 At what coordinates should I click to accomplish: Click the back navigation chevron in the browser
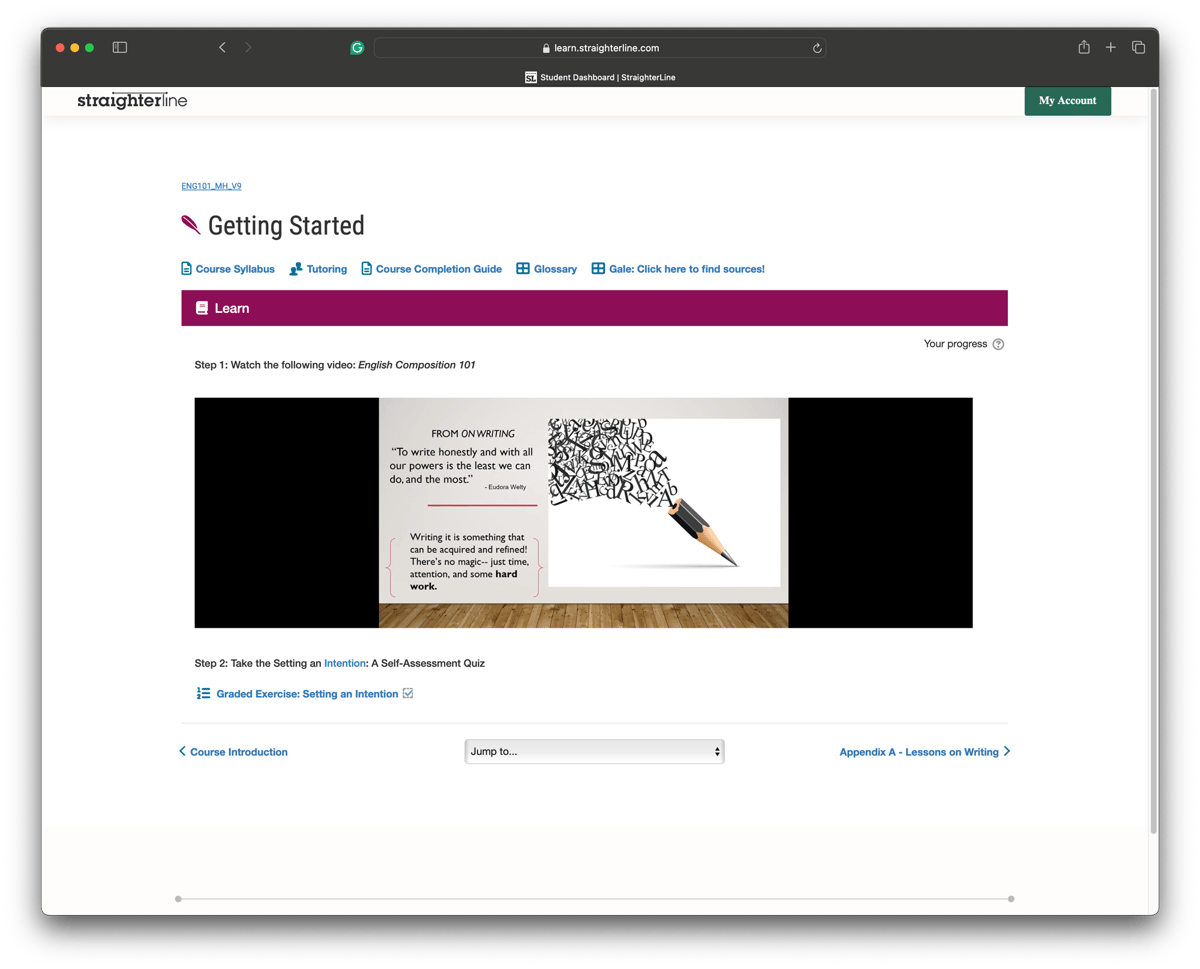coord(222,47)
